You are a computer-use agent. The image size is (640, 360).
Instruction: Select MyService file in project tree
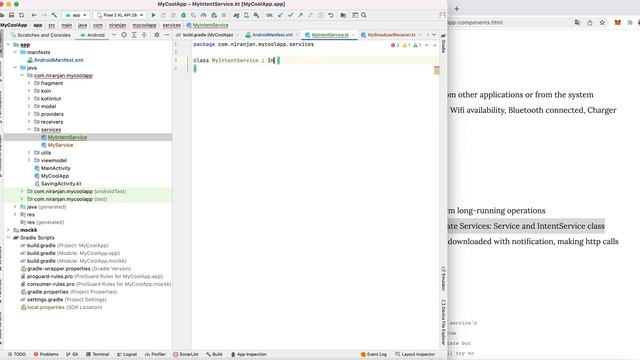pyautogui.click(x=60, y=145)
